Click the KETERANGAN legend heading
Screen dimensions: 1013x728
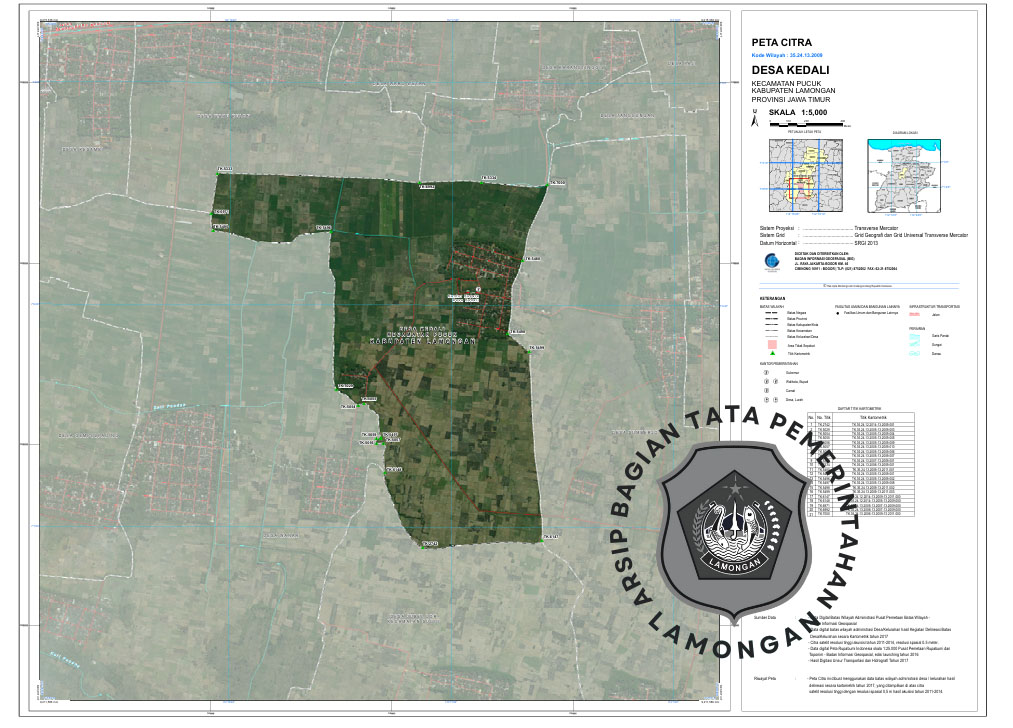click(772, 299)
